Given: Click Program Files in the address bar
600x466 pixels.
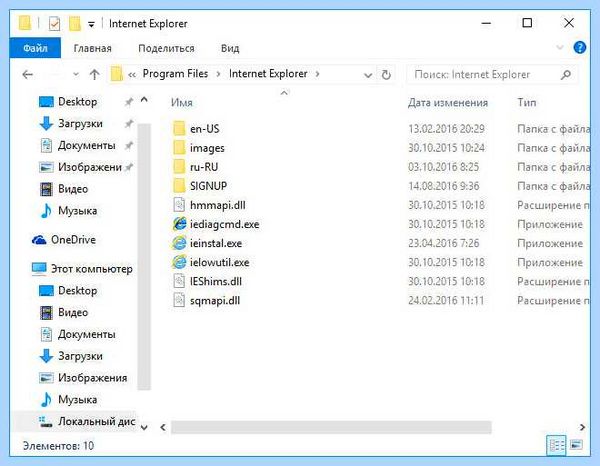Looking at the screenshot, I should tap(175, 73).
